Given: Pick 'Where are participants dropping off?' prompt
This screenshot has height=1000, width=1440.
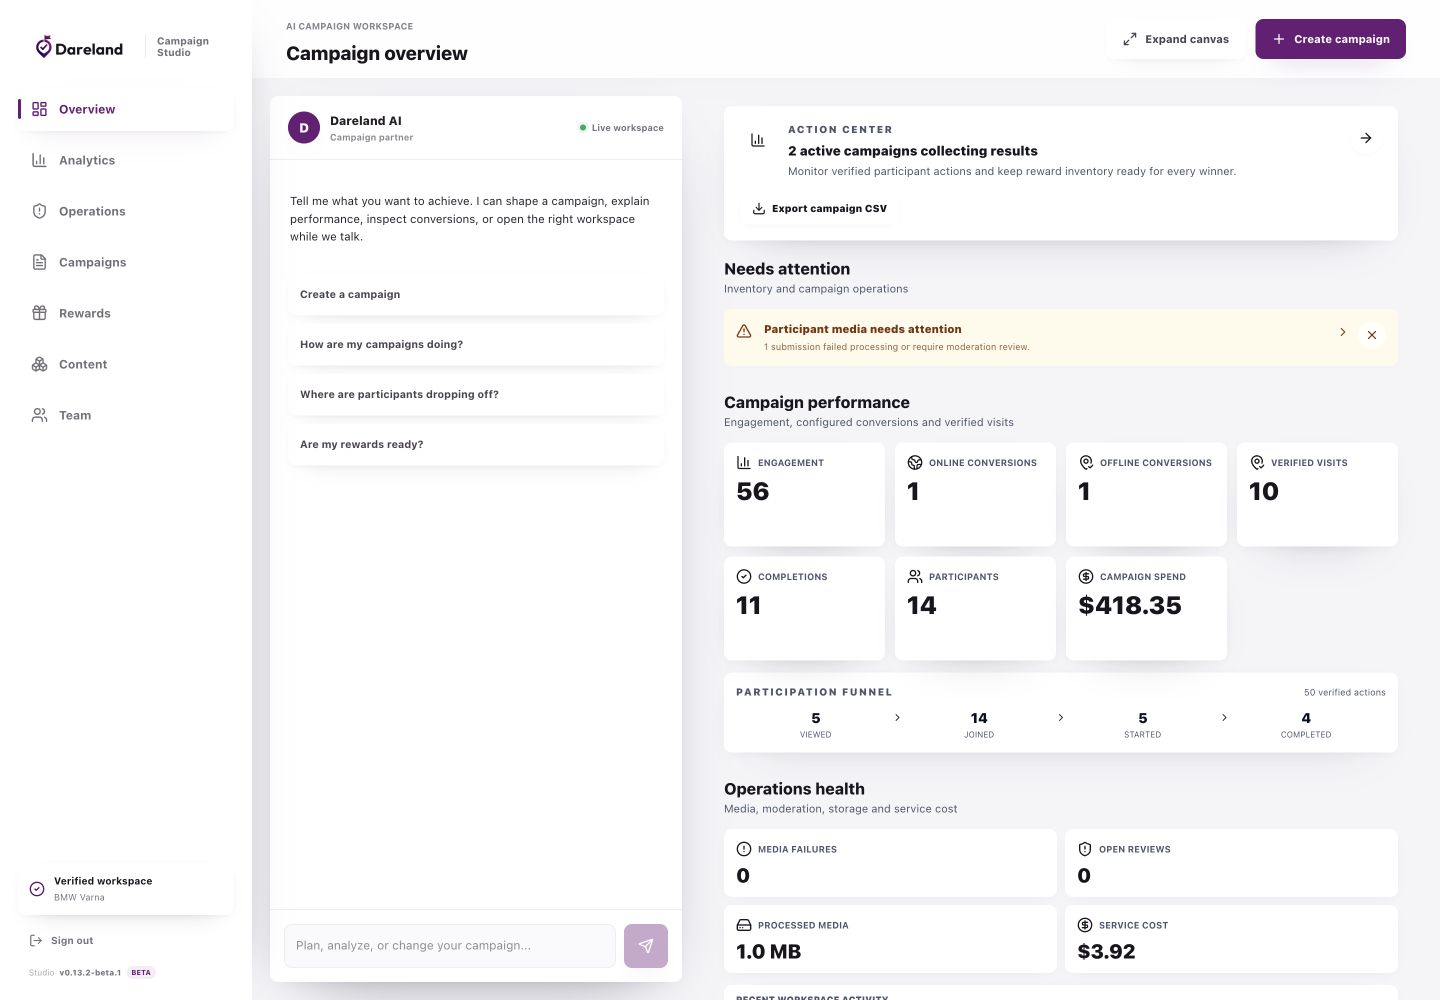Looking at the screenshot, I should pyautogui.click(x=475, y=394).
